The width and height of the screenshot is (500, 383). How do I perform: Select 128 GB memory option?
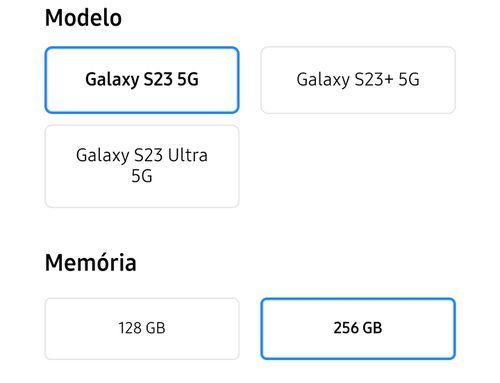point(142,329)
